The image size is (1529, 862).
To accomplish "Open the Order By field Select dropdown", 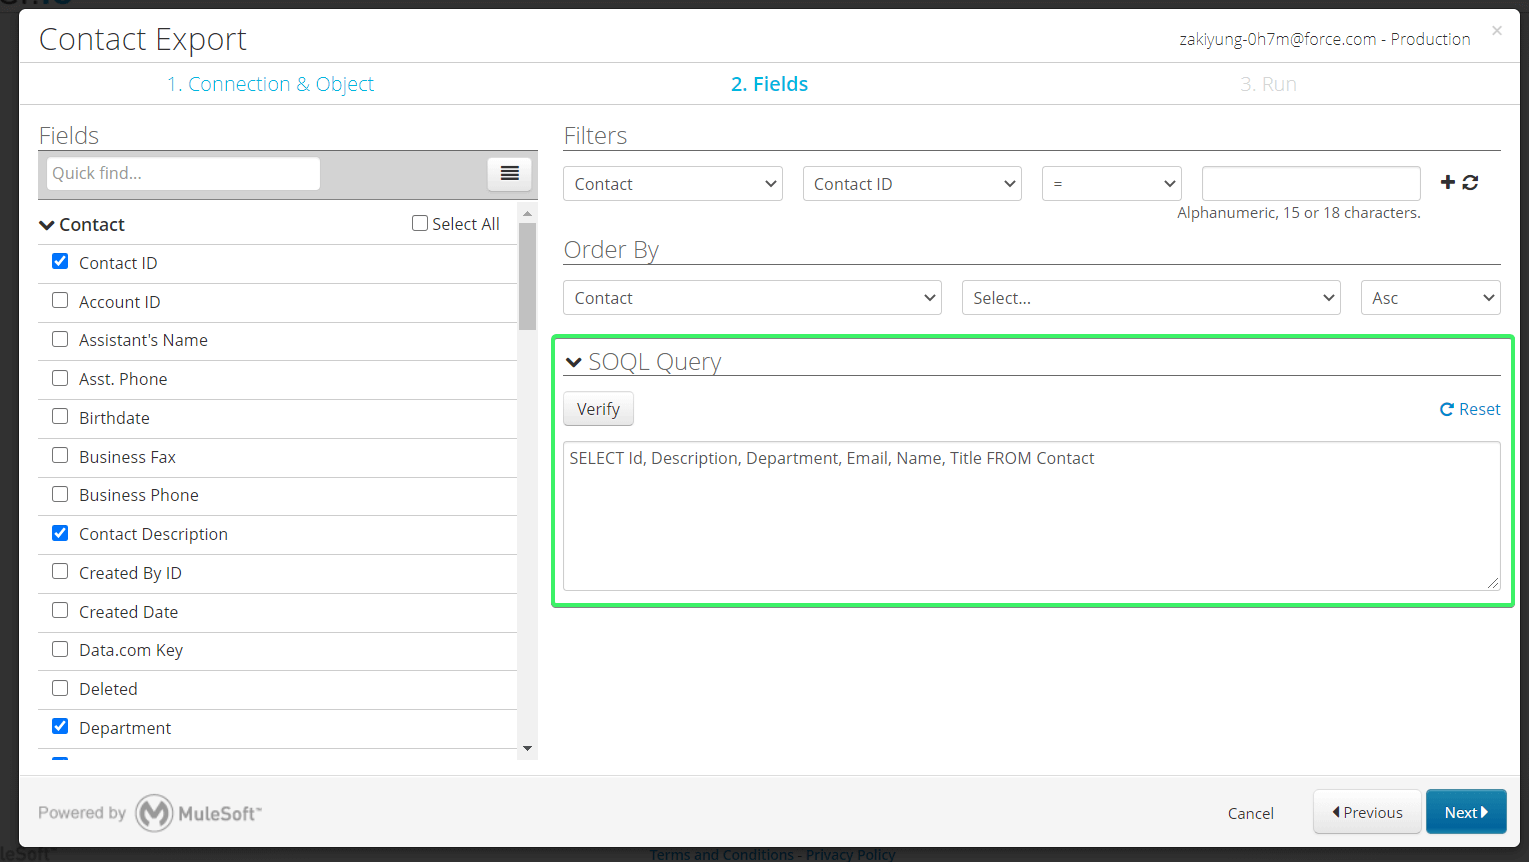I will pos(1150,297).
